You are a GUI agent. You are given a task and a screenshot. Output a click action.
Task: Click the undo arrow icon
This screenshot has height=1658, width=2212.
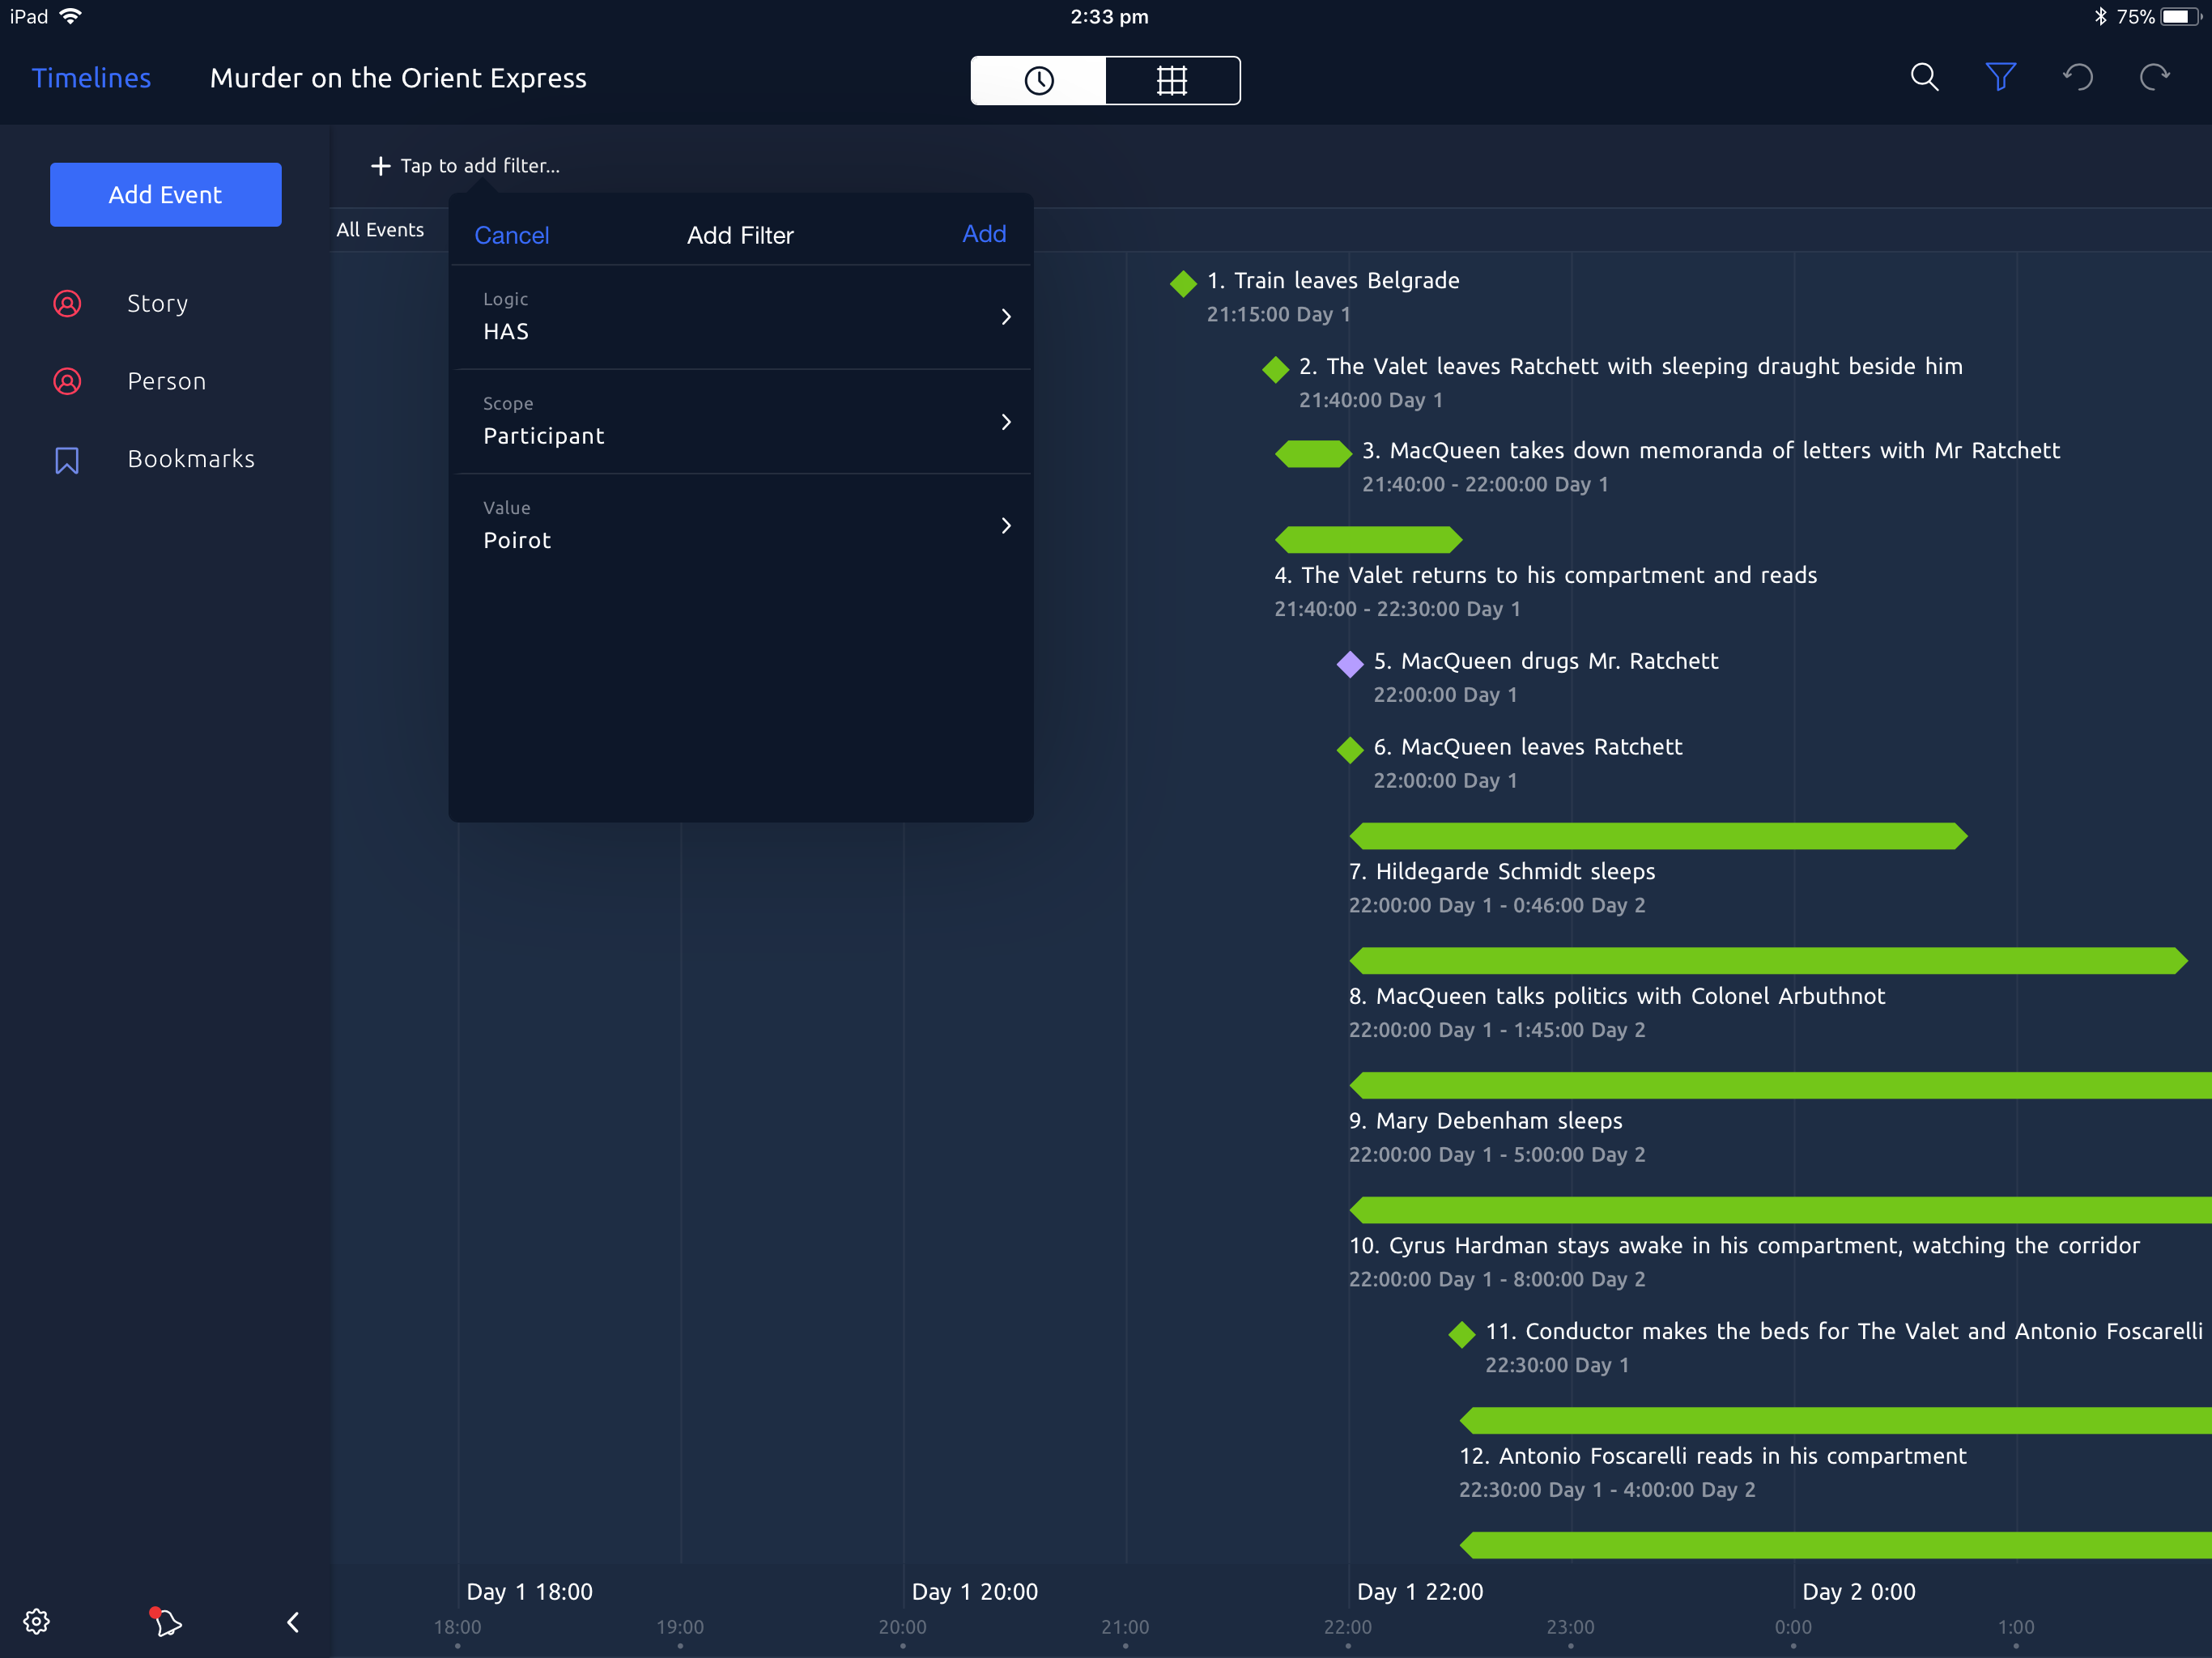pyautogui.click(x=2078, y=78)
